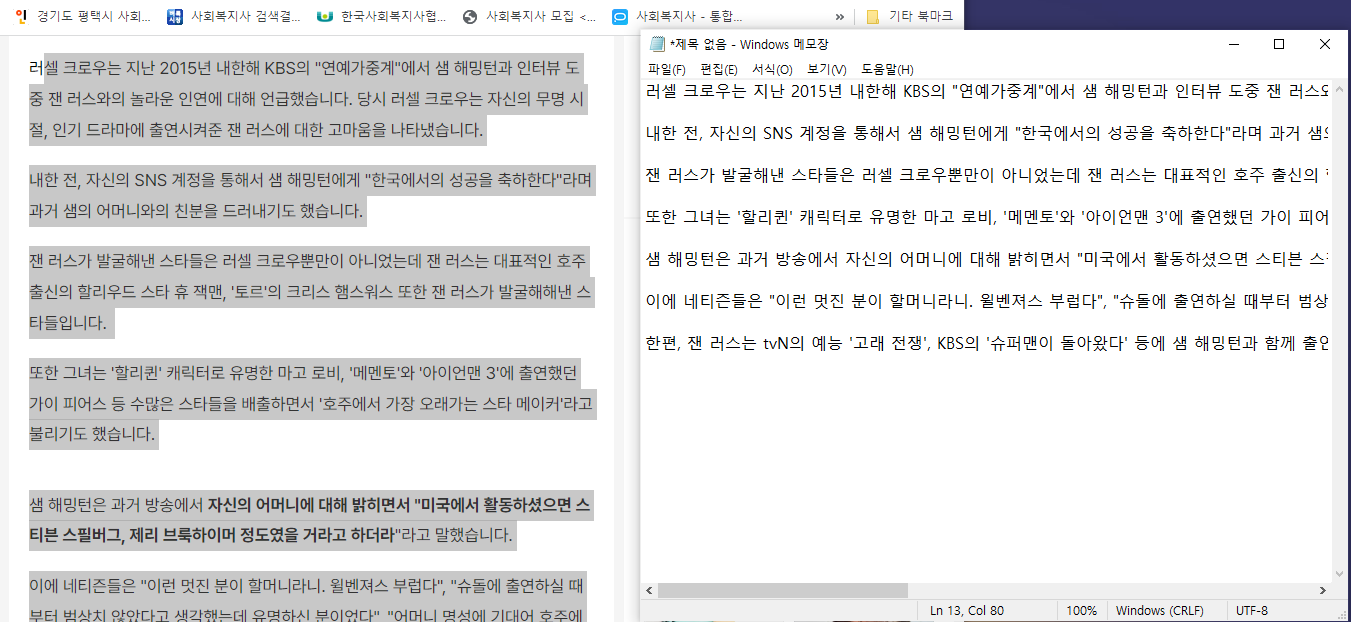This screenshot has width=1351, height=622.
Task: Open the 경기도 평택시 사회 bookmark
Action: (84, 16)
